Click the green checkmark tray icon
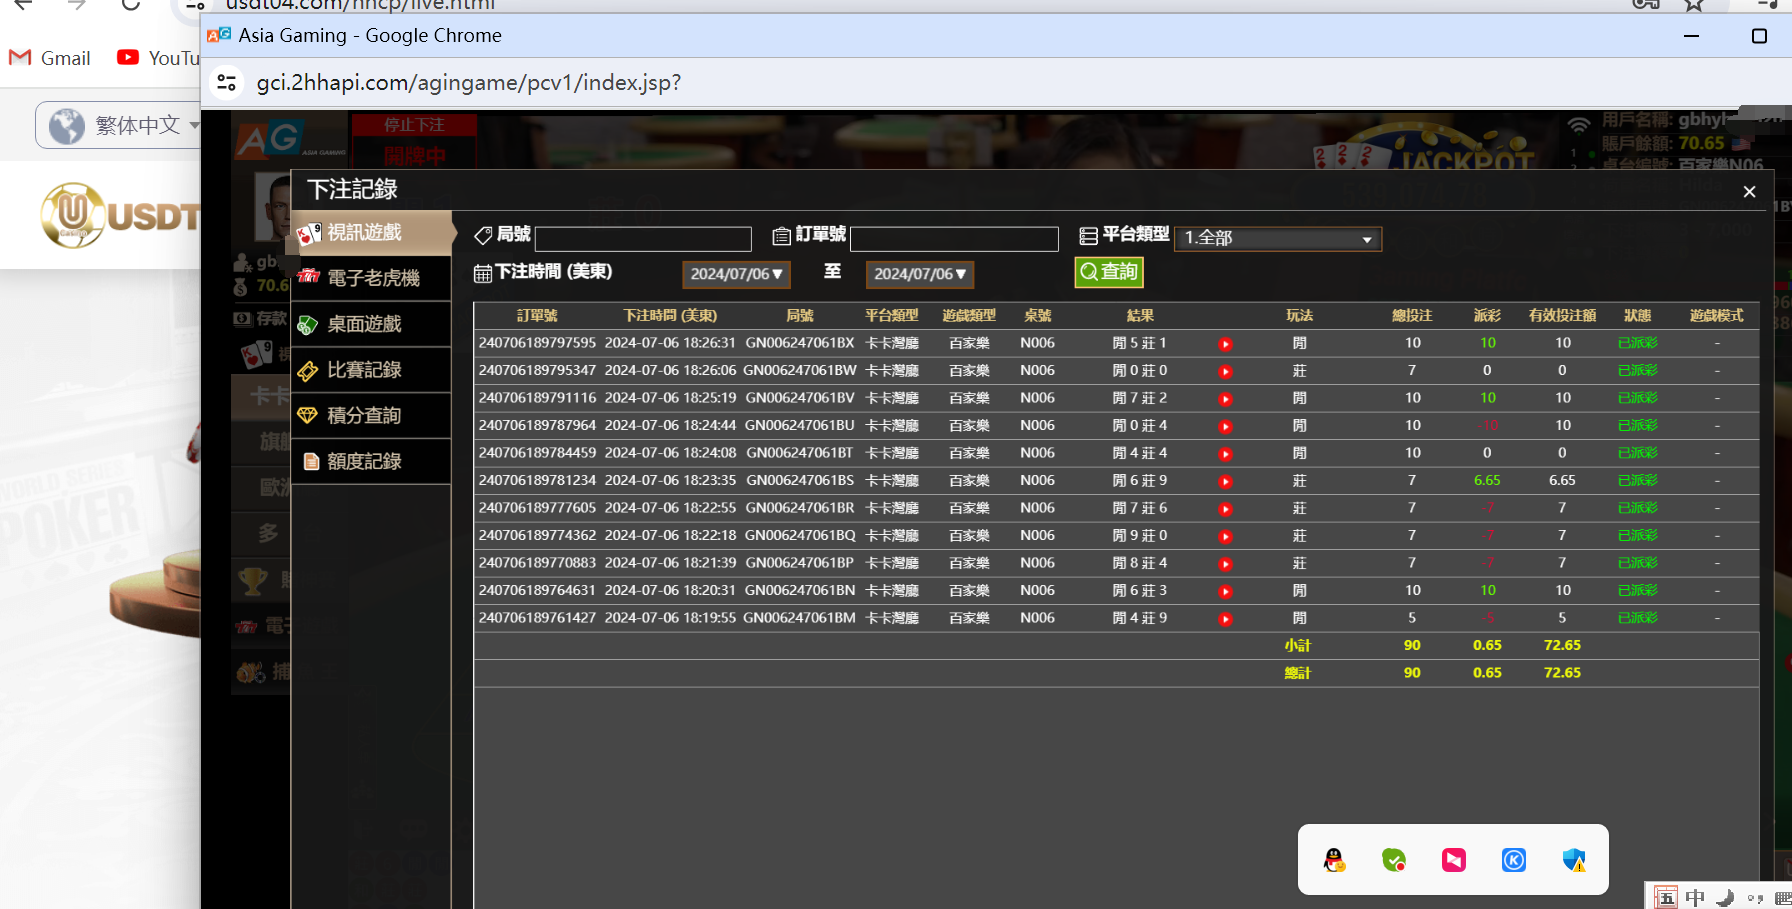The height and width of the screenshot is (909, 1792). point(1394,860)
